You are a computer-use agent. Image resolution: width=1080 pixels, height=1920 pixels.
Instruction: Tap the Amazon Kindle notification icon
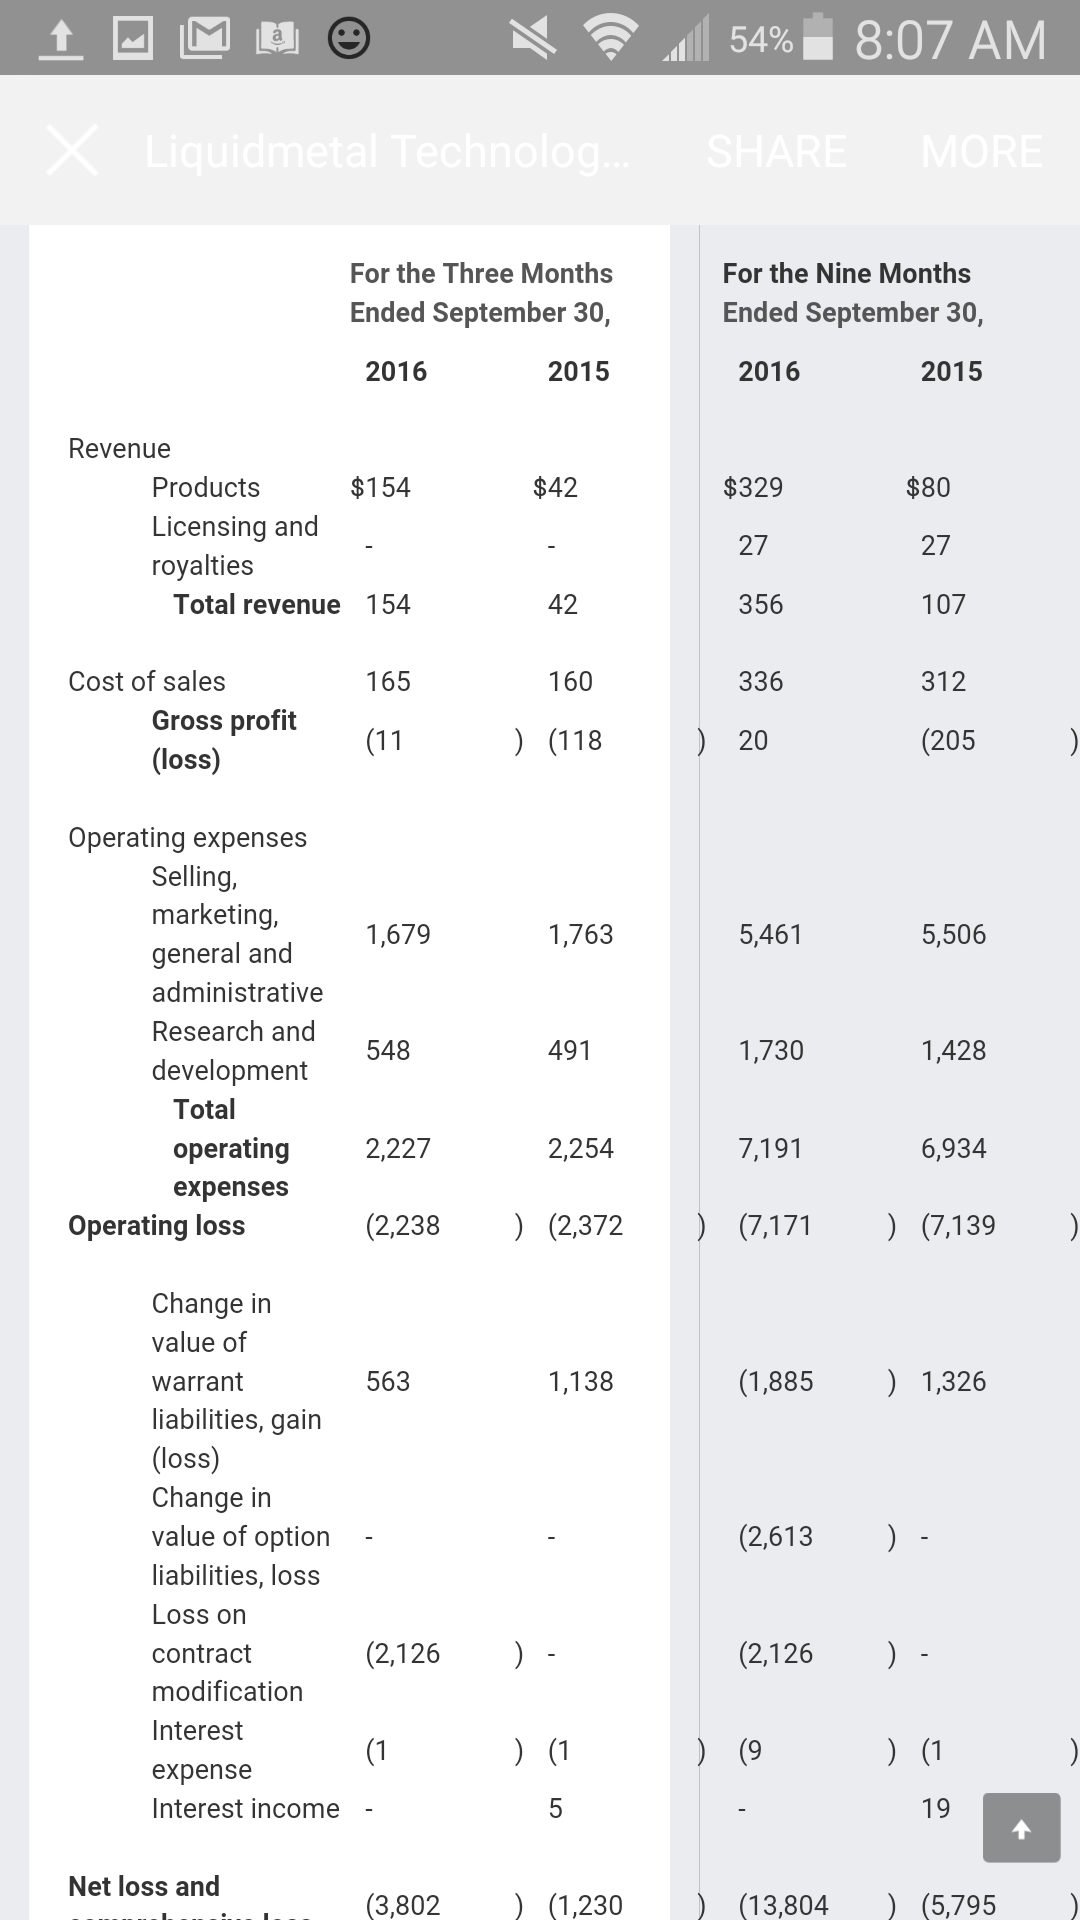click(277, 39)
